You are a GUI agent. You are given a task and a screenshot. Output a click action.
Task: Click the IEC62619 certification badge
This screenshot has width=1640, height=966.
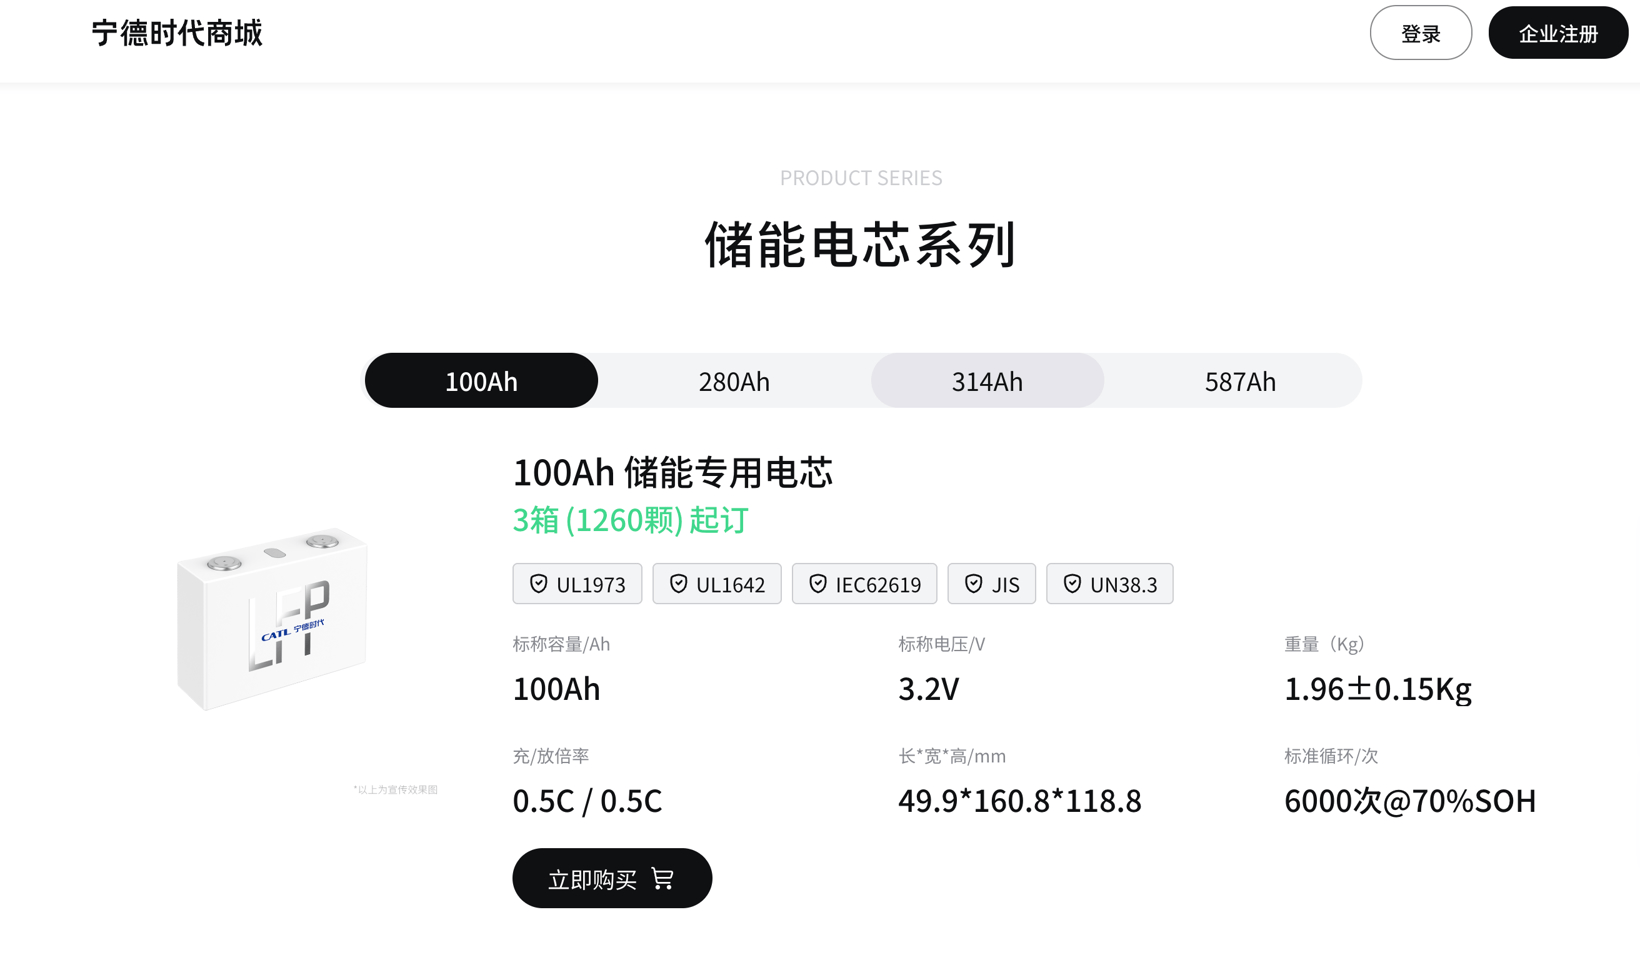coord(864,584)
